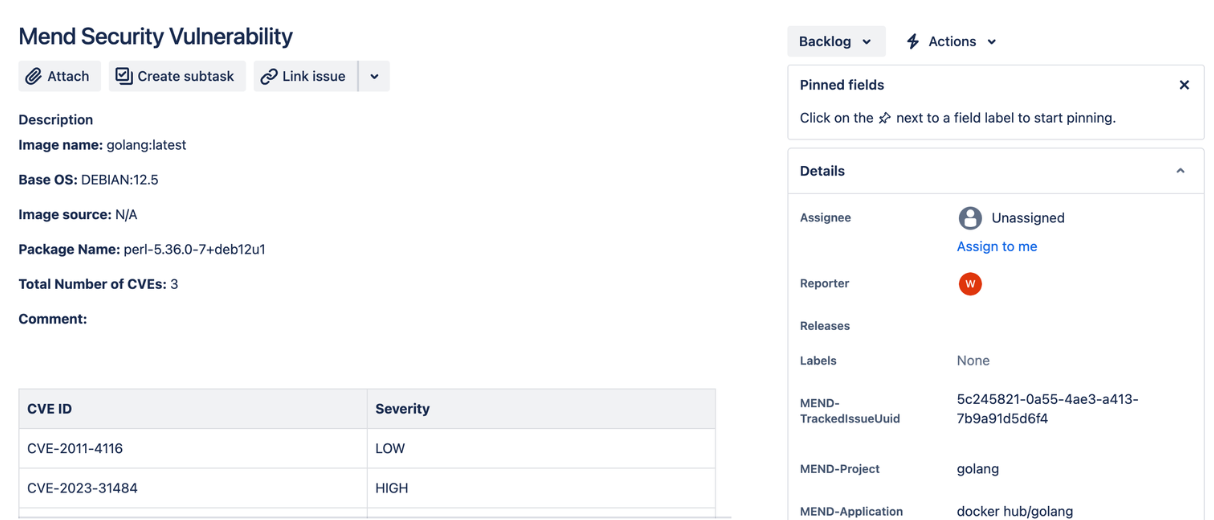The width and height of the screenshot is (1214, 520).
Task: Open the Backlog status dropdown
Action: [835, 41]
